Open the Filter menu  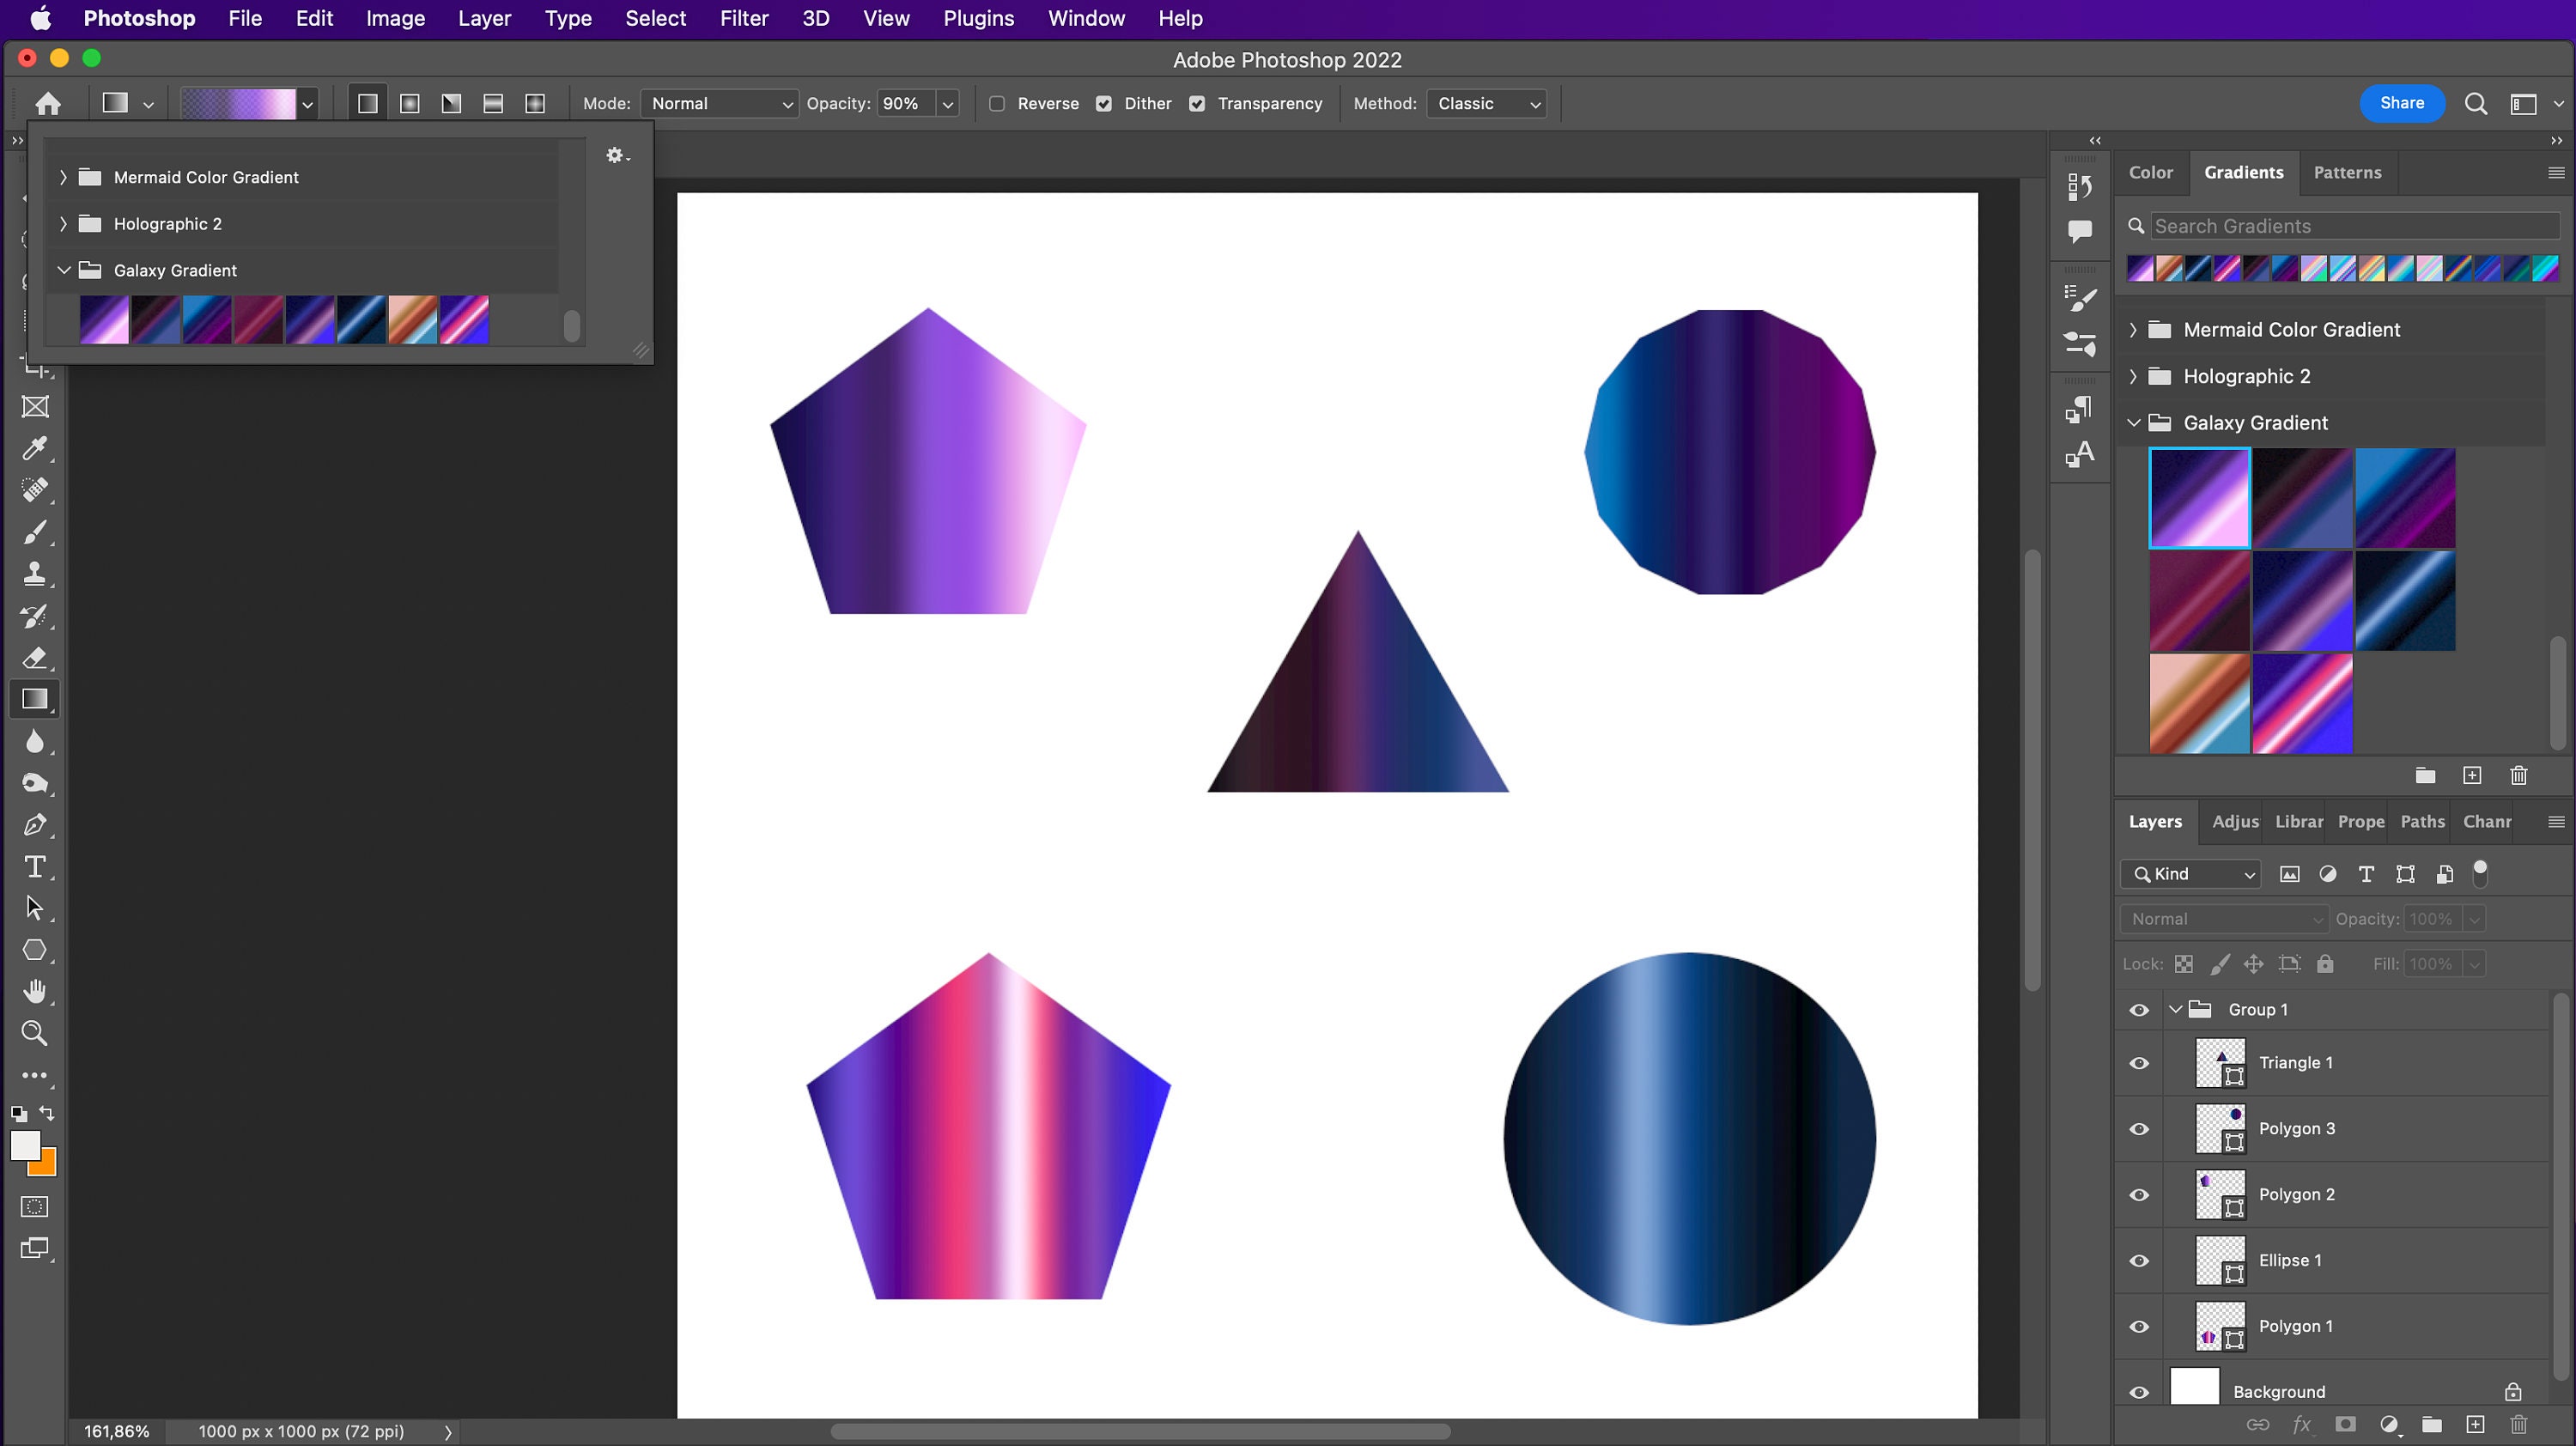[x=744, y=18]
